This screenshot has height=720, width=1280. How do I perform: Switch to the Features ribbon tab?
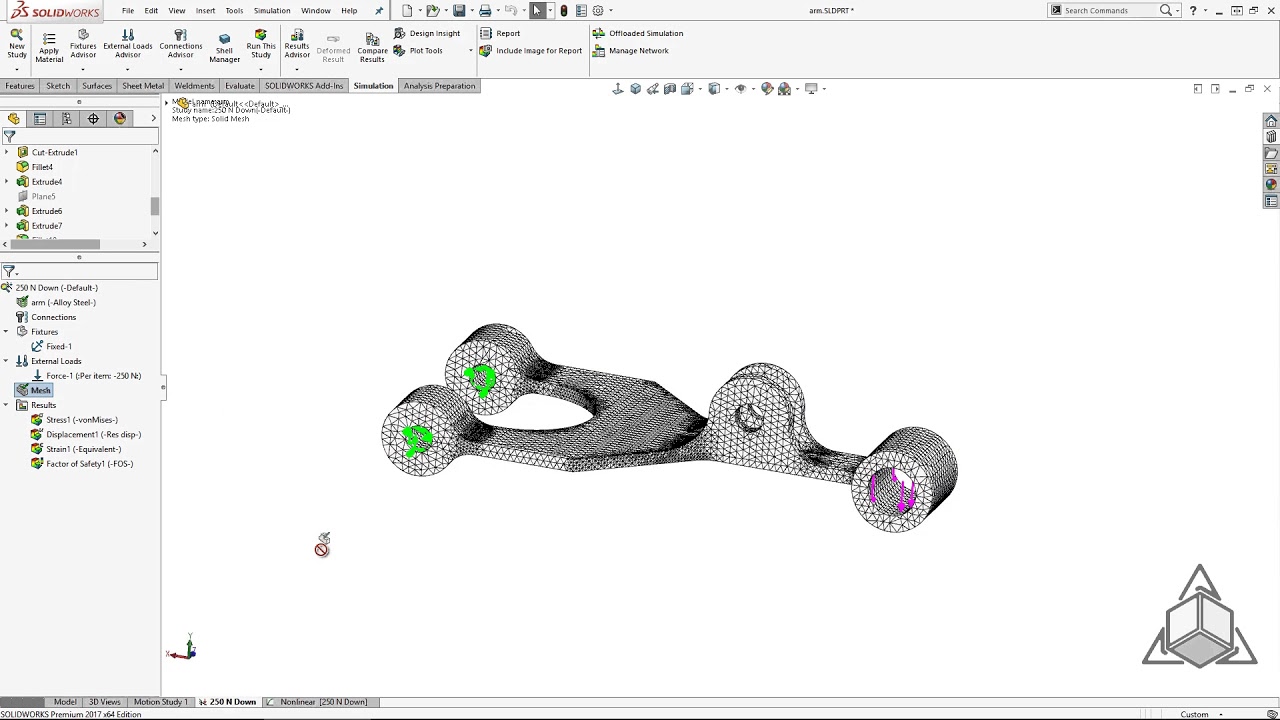(x=20, y=86)
